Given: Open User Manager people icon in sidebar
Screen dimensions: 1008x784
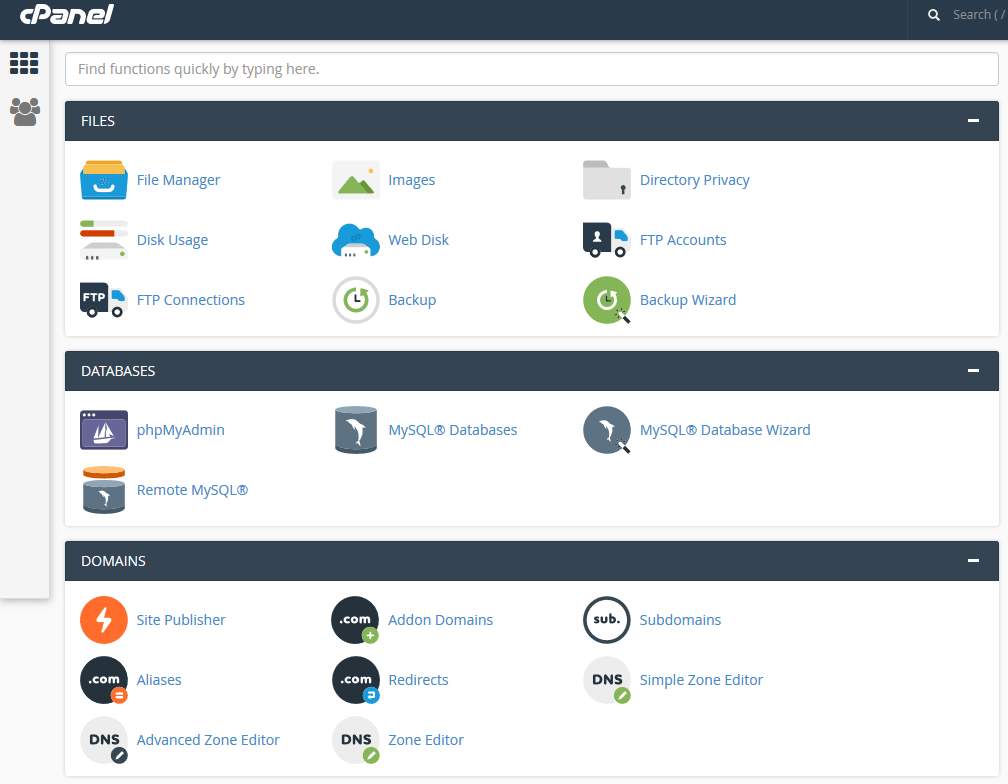Looking at the screenshot, I should [25, 112].
